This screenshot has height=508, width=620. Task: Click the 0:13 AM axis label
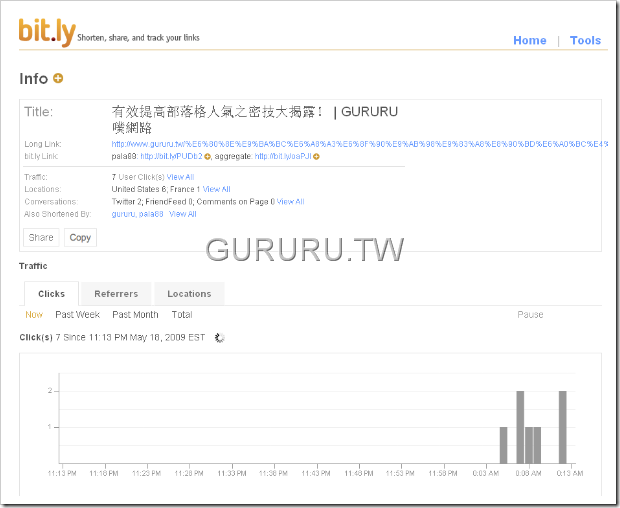point(570,473)
